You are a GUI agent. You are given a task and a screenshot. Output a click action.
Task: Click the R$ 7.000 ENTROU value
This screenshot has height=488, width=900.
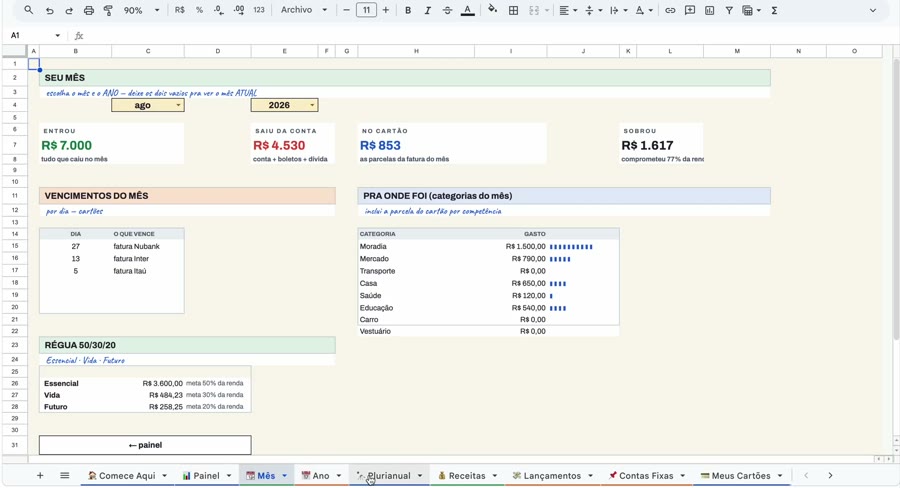[67, 146]
